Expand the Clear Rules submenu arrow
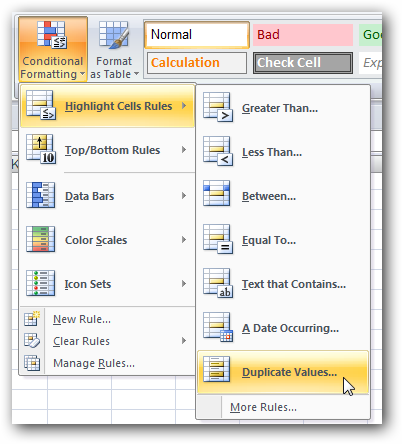This screenshot has width=402, height=444. coord(184,341)
